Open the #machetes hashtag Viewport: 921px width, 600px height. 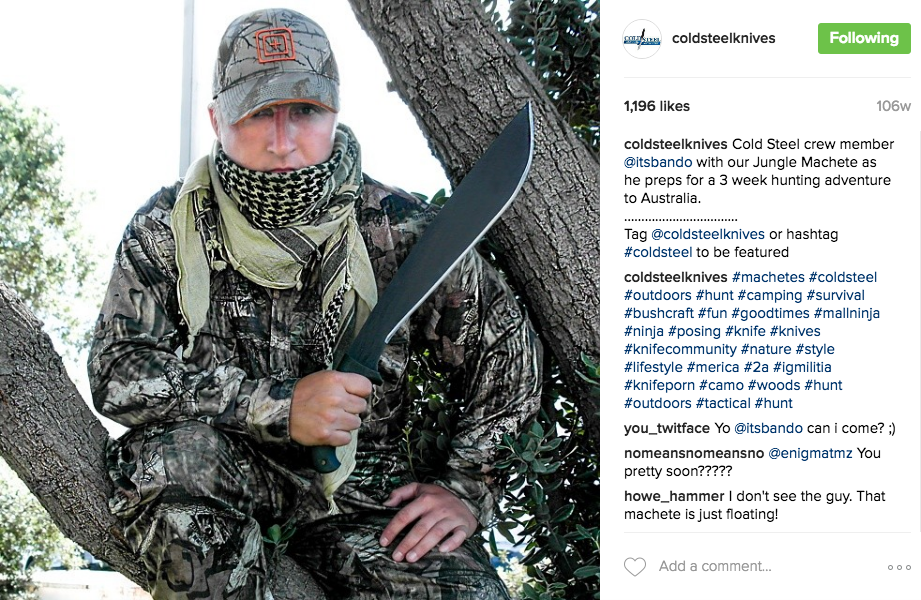coord(768,277)
